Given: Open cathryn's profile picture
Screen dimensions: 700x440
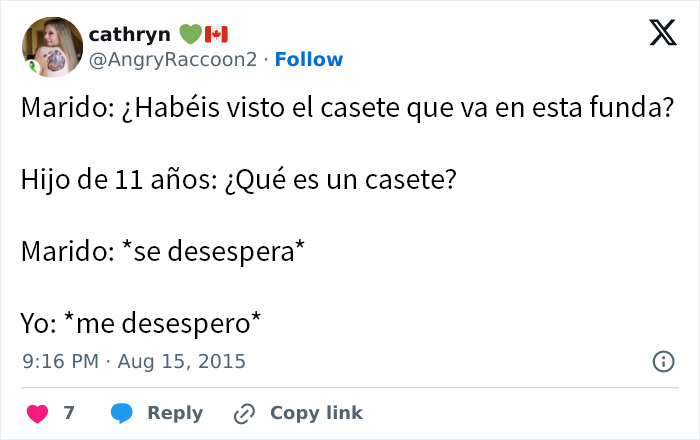Looking at the screenshot, I should pos(52,46).
